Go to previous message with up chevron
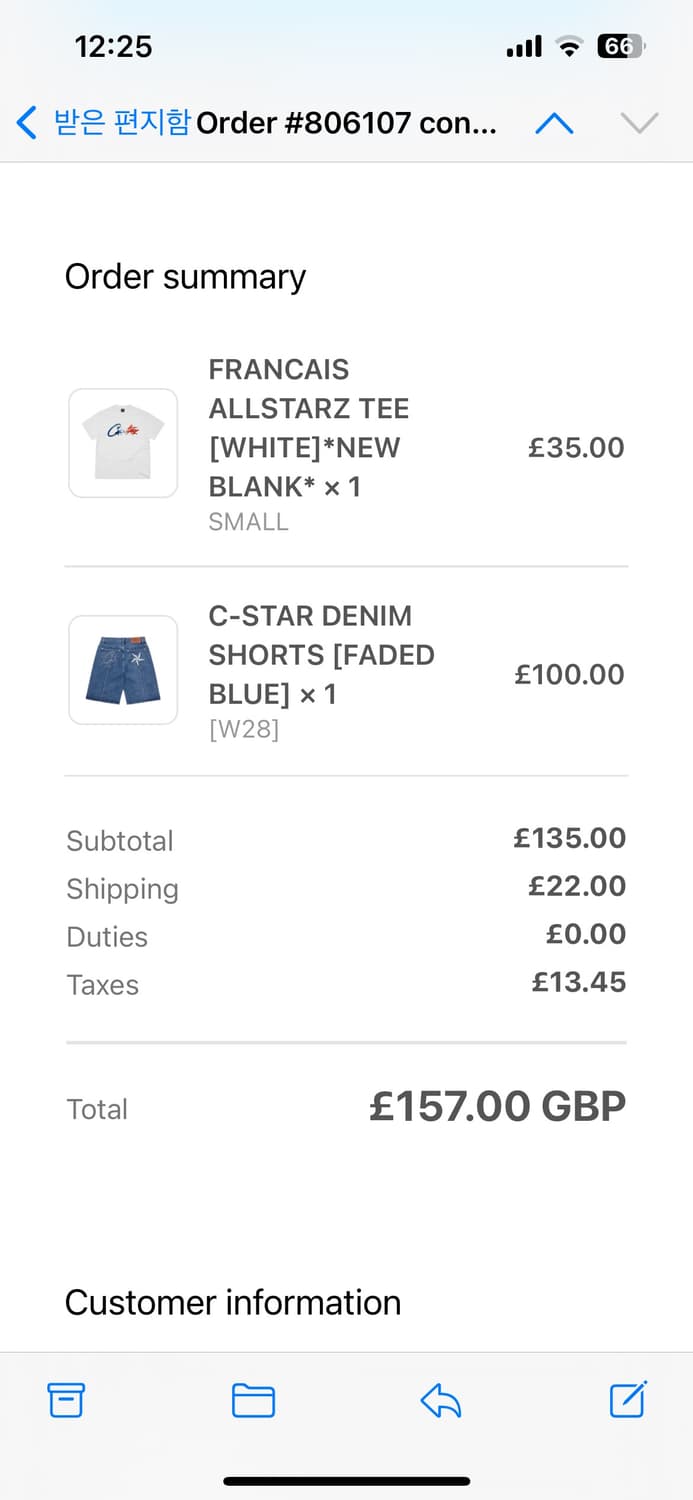The width and height of the screenshot is (693, 1500). coord(554,123)
